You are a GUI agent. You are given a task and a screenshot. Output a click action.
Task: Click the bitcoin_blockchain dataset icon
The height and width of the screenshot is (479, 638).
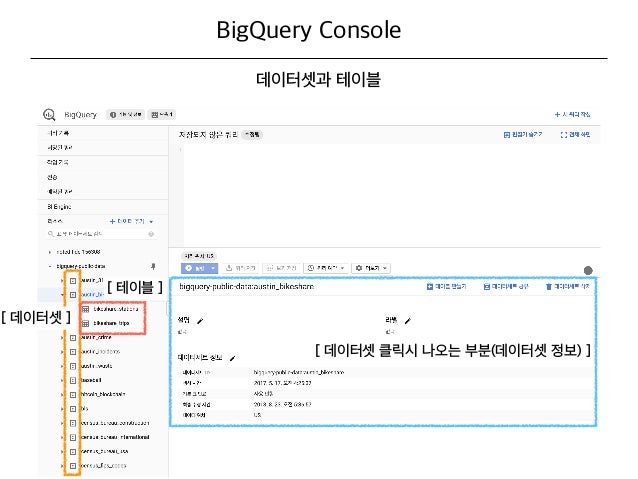point(73,394)
